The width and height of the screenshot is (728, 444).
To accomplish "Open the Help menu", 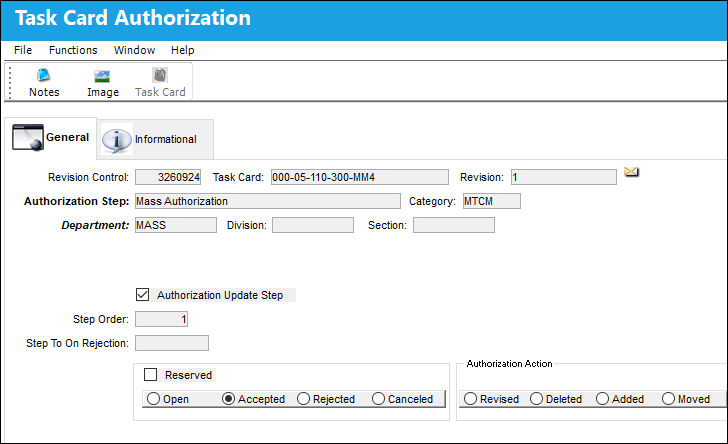I will pyautogui.click(x=182, y=50).
